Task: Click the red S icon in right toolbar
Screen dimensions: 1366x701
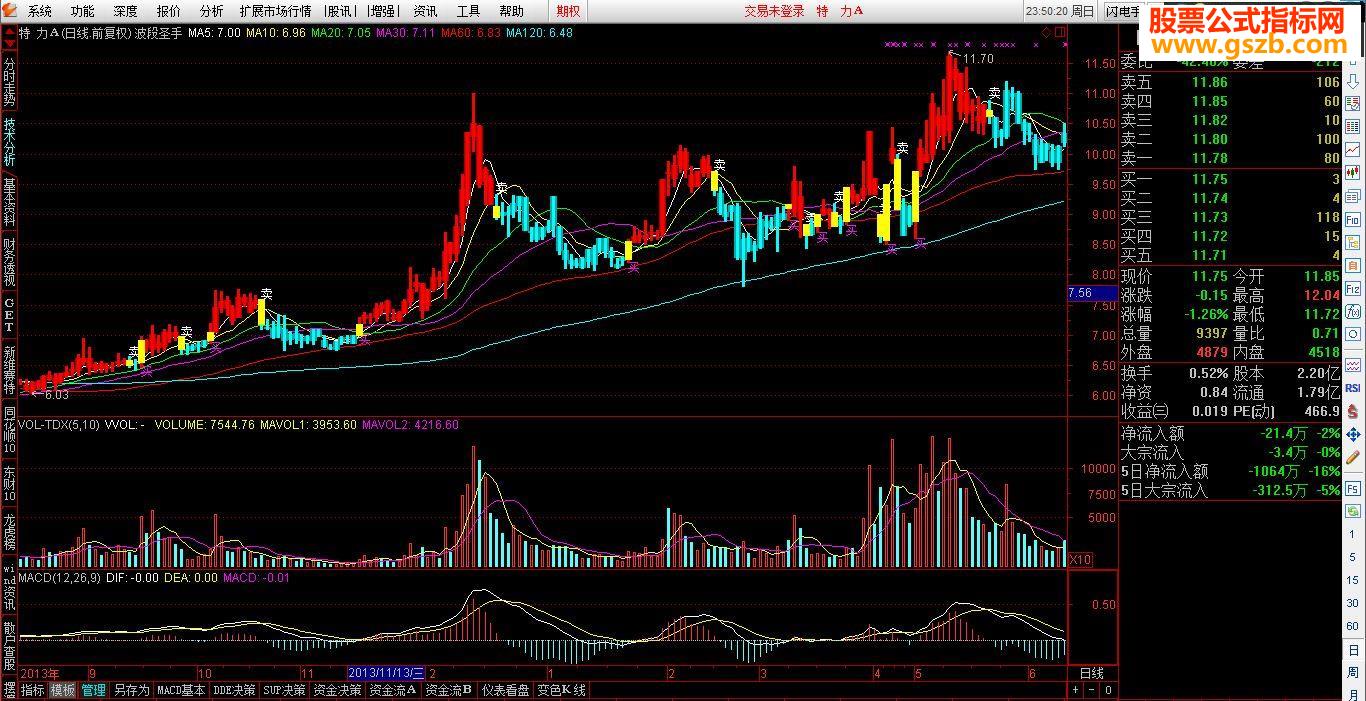Action: point(1352,410)
